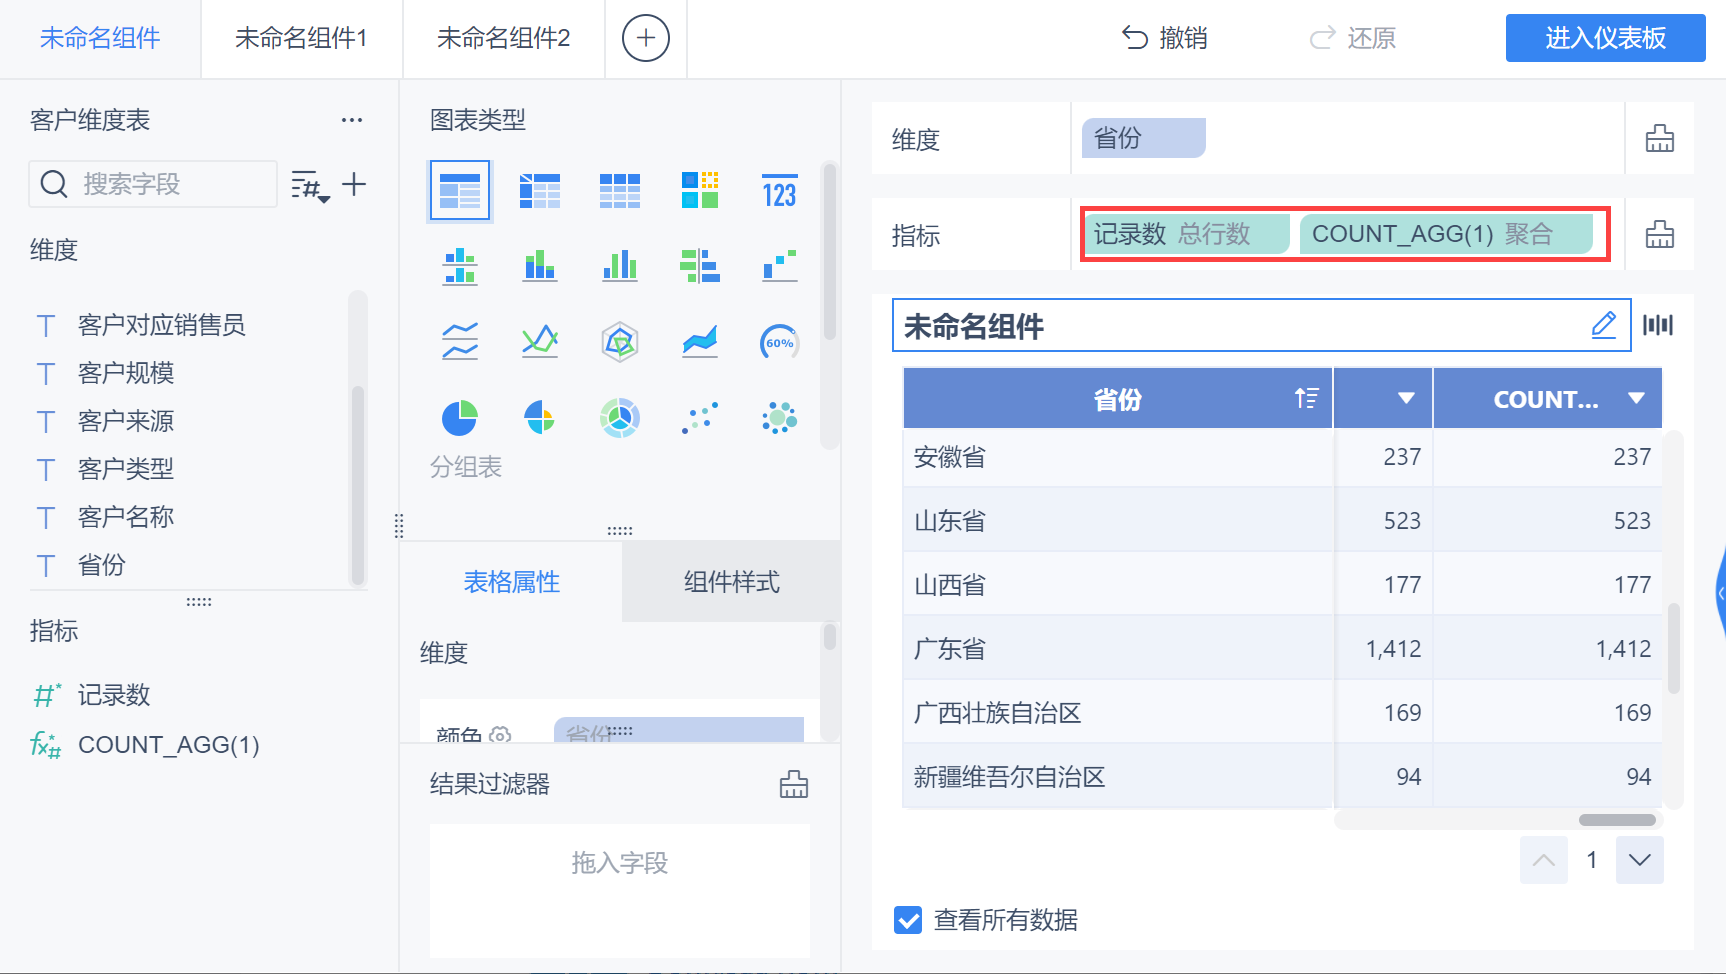Open the result filter eraser icon
The width and height of the screenshot is (1726, 974).
click(x=794, y=784)
